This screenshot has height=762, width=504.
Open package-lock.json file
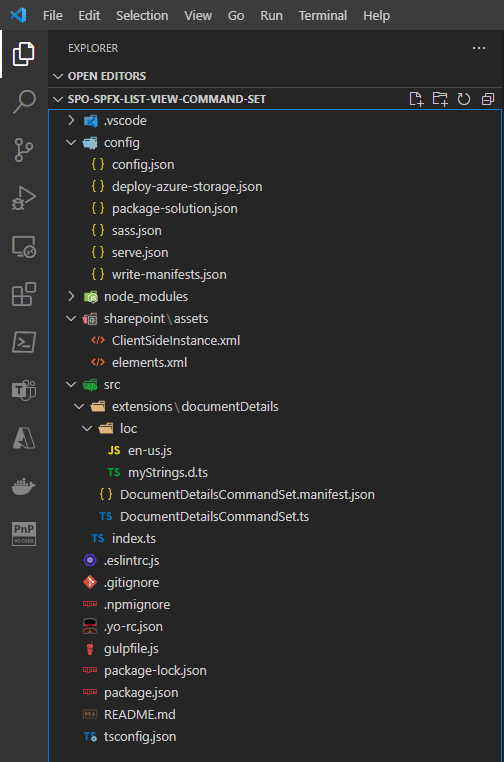[x=275, y=671]
